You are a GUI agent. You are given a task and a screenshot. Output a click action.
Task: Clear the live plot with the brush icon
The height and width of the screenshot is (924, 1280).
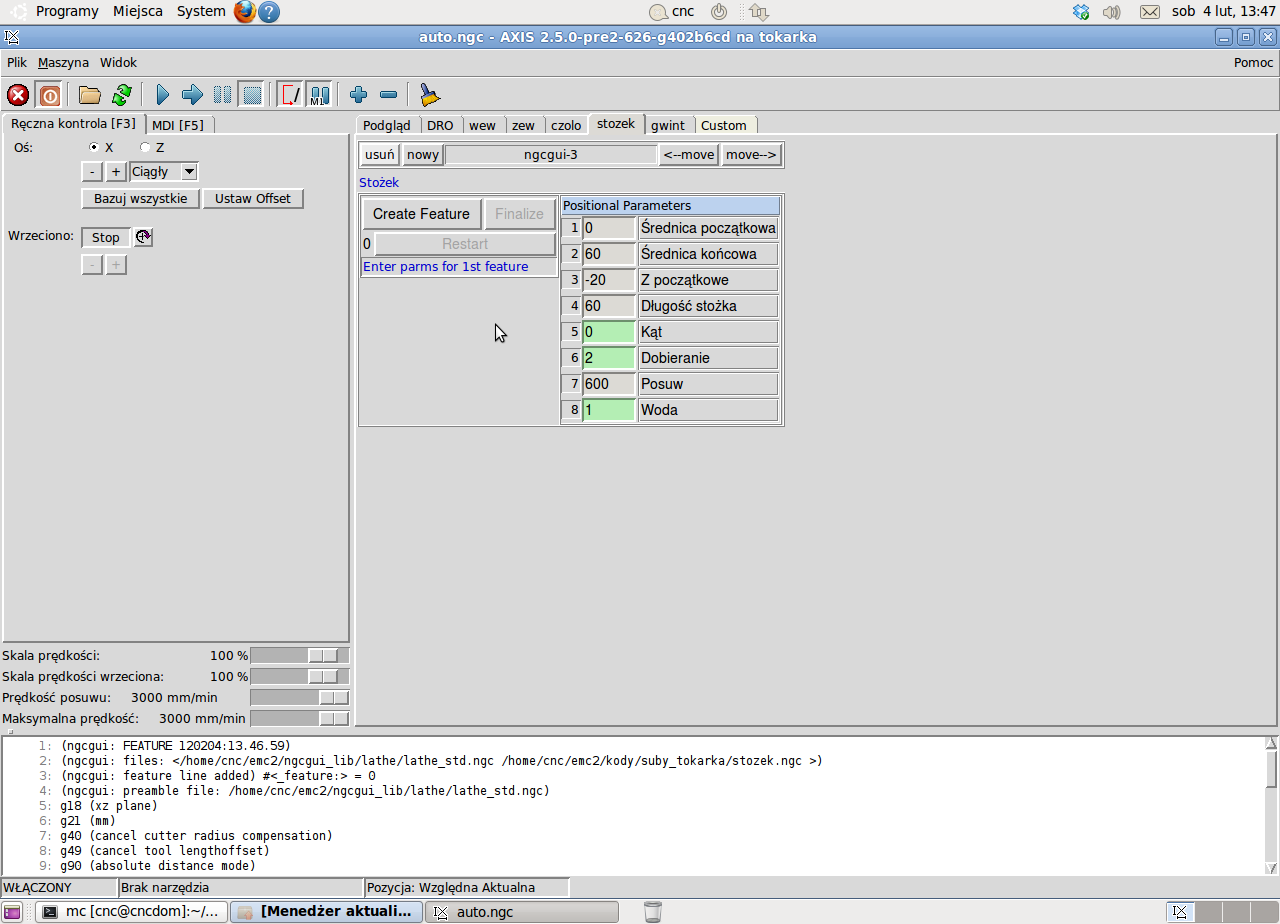429,95
